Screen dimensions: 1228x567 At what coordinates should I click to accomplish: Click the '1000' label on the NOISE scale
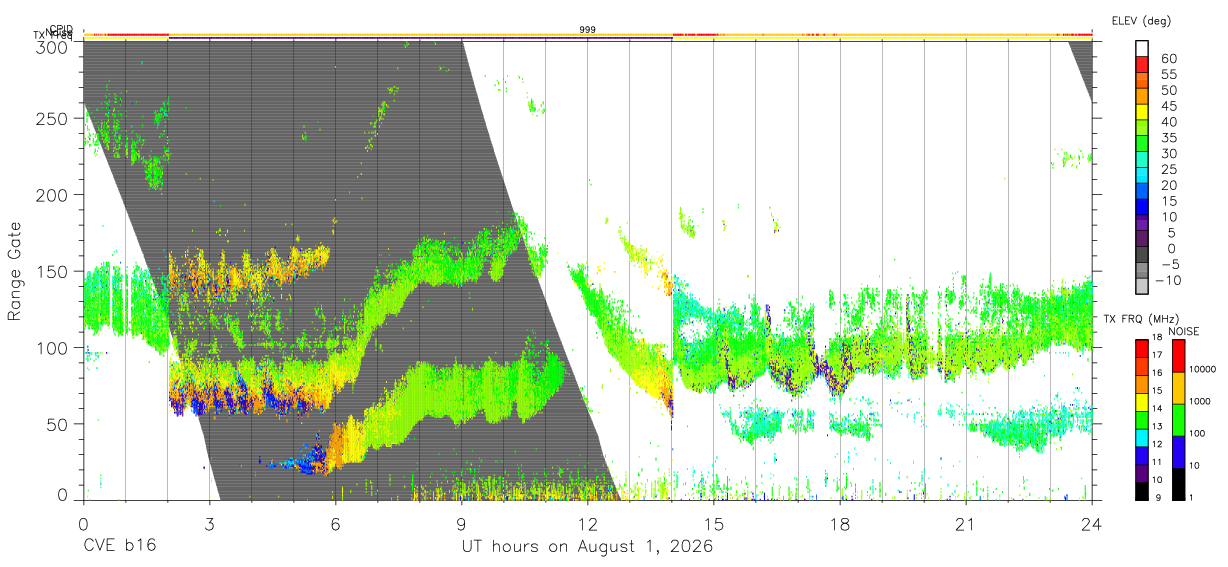click(x=1201, y=402)
